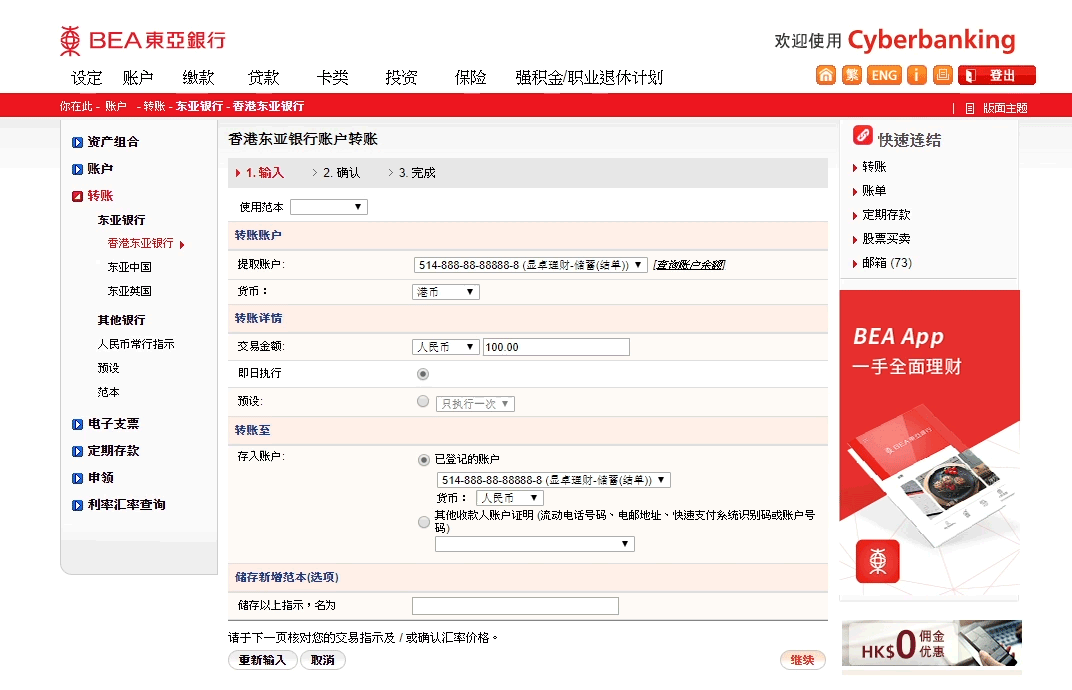Click 账户 in the breadcrumb
Viewport: 1072px width, 690px height.
click(x=116, y=107)
